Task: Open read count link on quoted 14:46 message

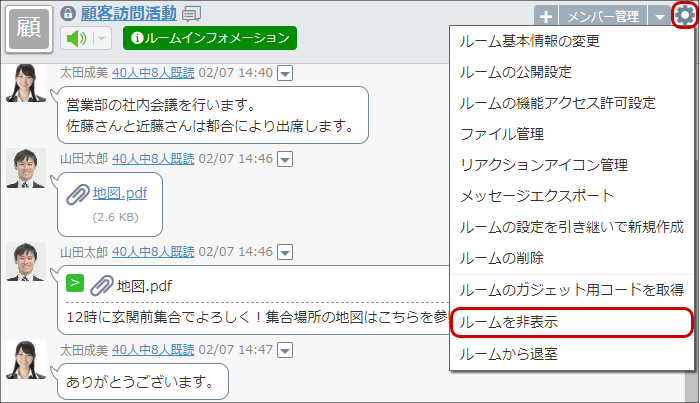Action: 153,252
